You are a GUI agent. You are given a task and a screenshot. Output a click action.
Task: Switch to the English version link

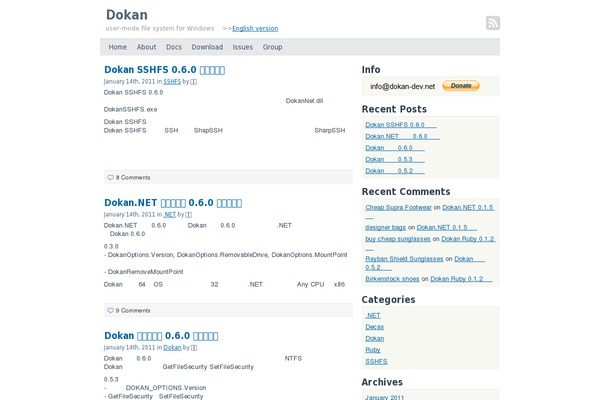tap(255, 28)
